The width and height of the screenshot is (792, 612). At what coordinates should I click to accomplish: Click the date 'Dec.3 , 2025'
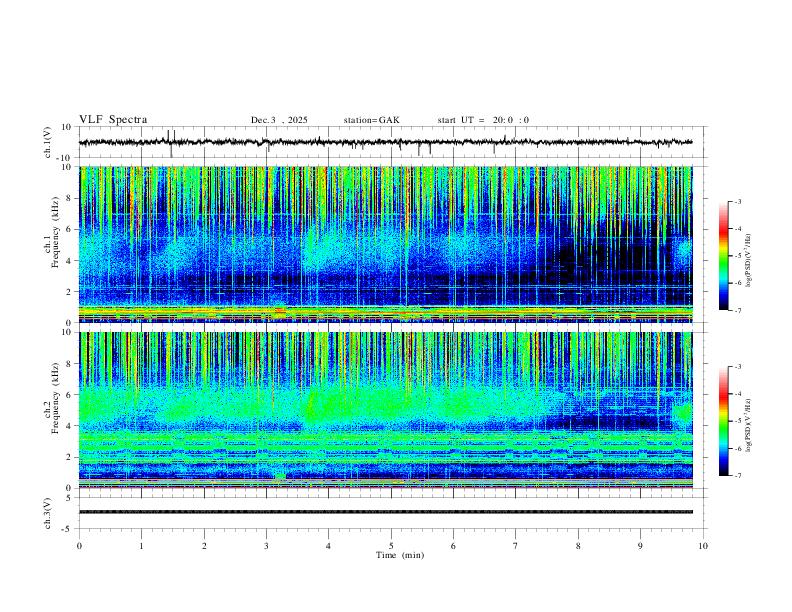279,120
